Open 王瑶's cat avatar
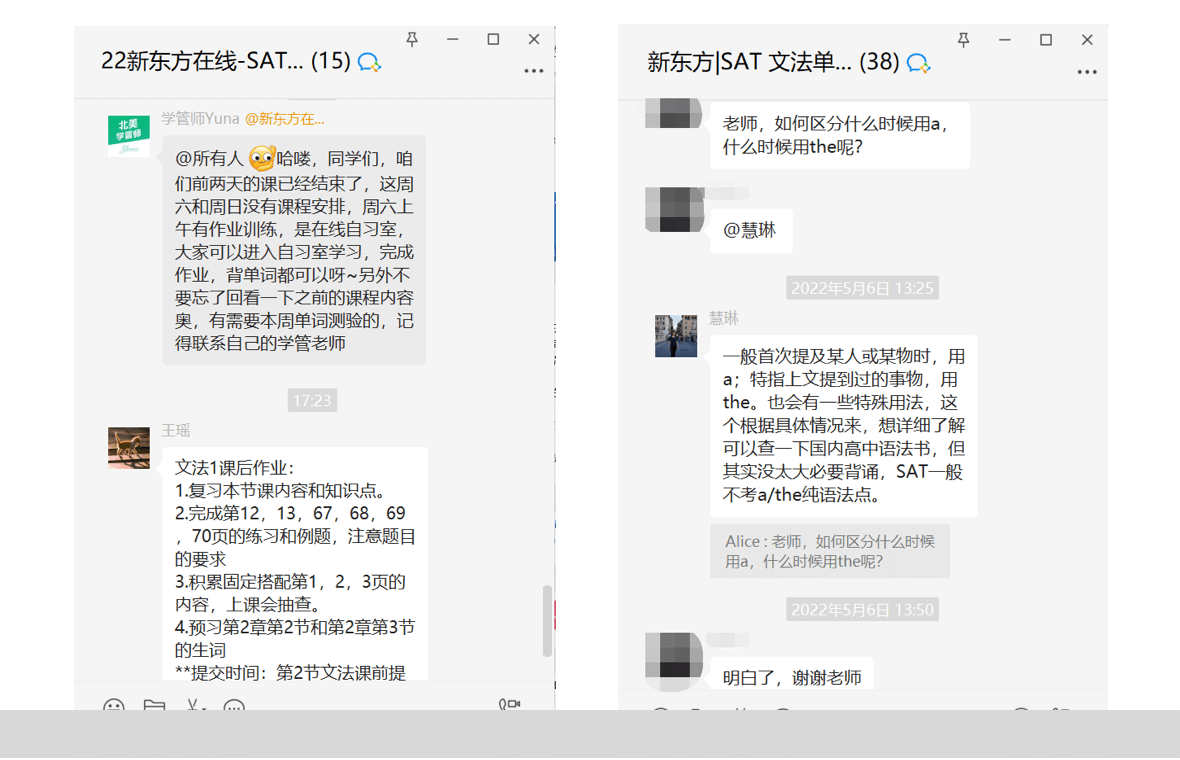The width and height of the screenshot is (1180, 760). (x=129, y=448)
